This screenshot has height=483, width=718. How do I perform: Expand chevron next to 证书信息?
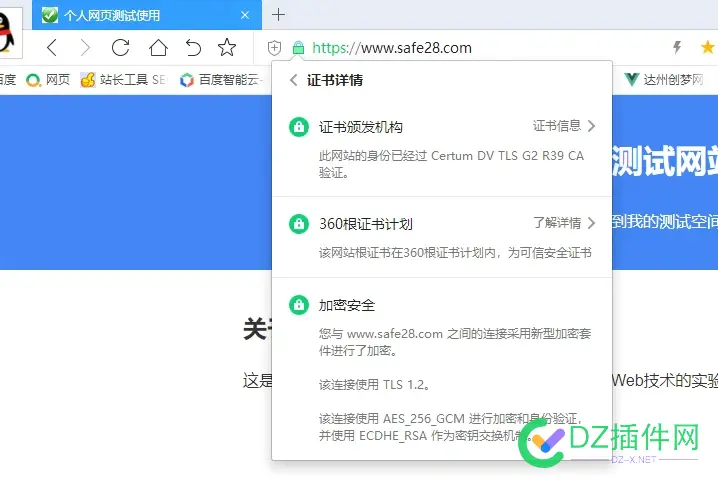click(591, 126)
